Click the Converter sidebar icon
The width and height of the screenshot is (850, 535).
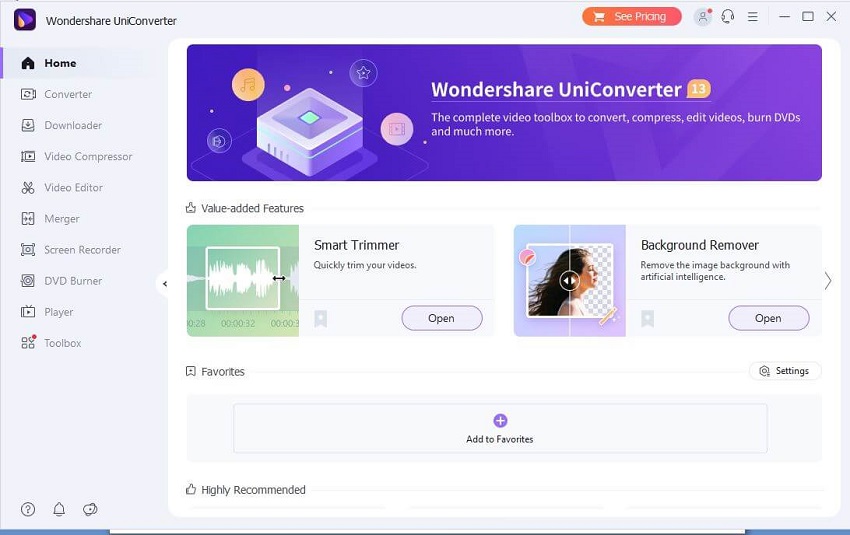click(x=28, y=94)
